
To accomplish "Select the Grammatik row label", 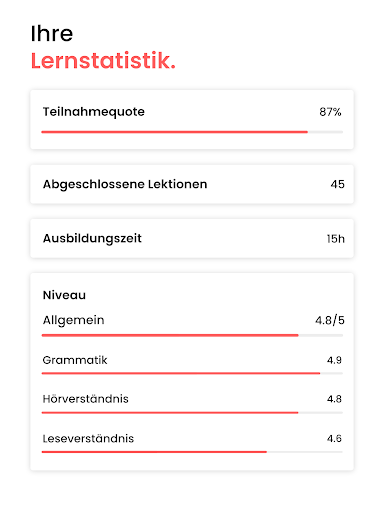I will (75, 360).
